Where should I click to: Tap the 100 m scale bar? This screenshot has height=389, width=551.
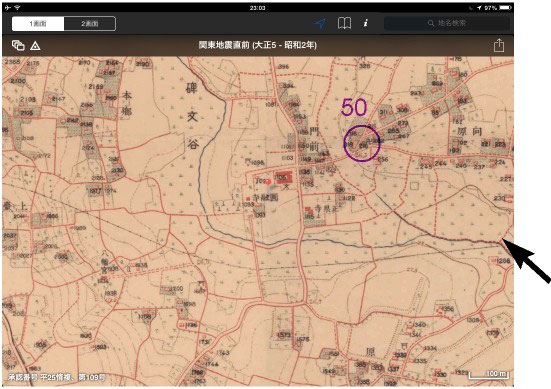pos(489,375)
